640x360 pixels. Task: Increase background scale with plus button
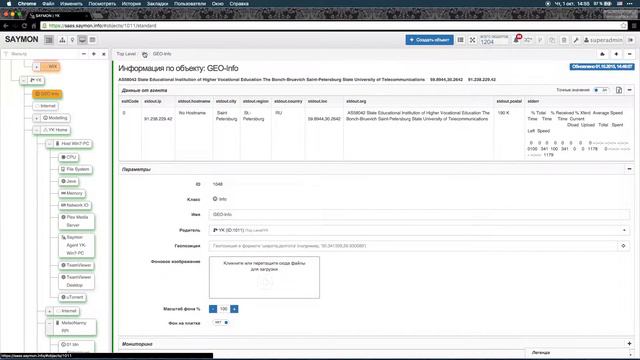pos(234,309)
